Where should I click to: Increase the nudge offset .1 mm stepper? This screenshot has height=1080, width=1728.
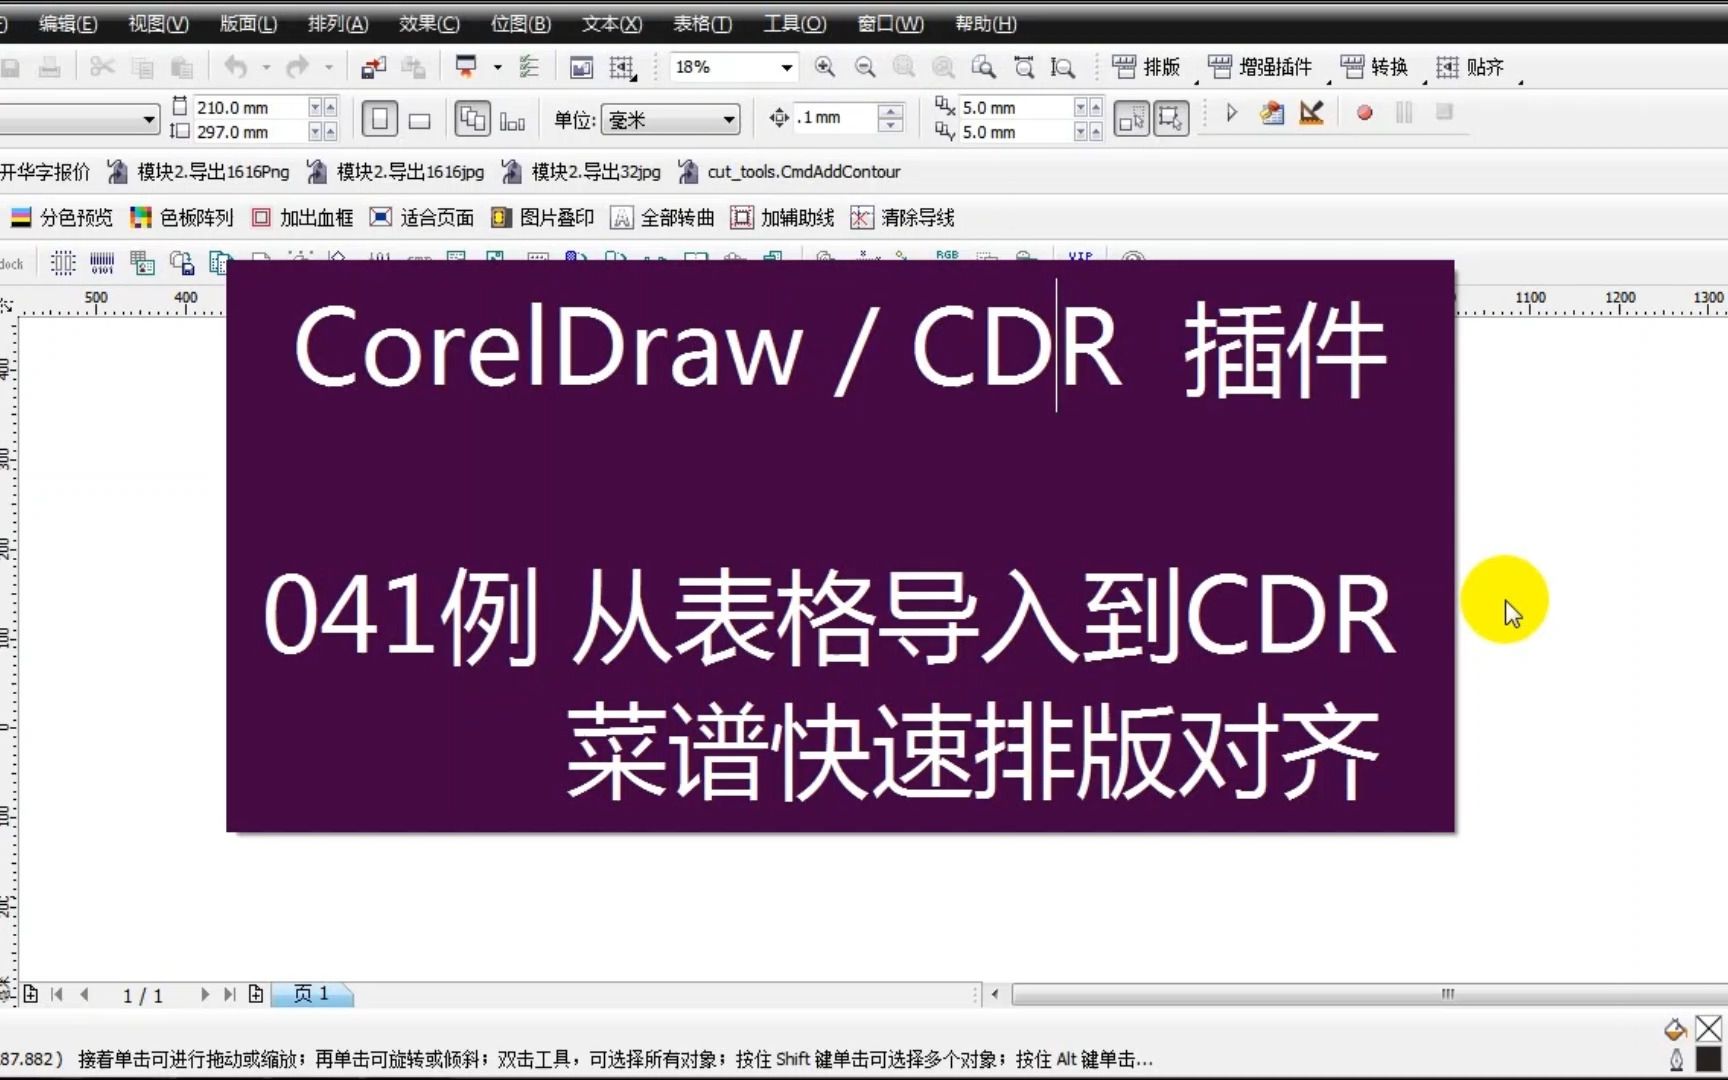[890, 110]
